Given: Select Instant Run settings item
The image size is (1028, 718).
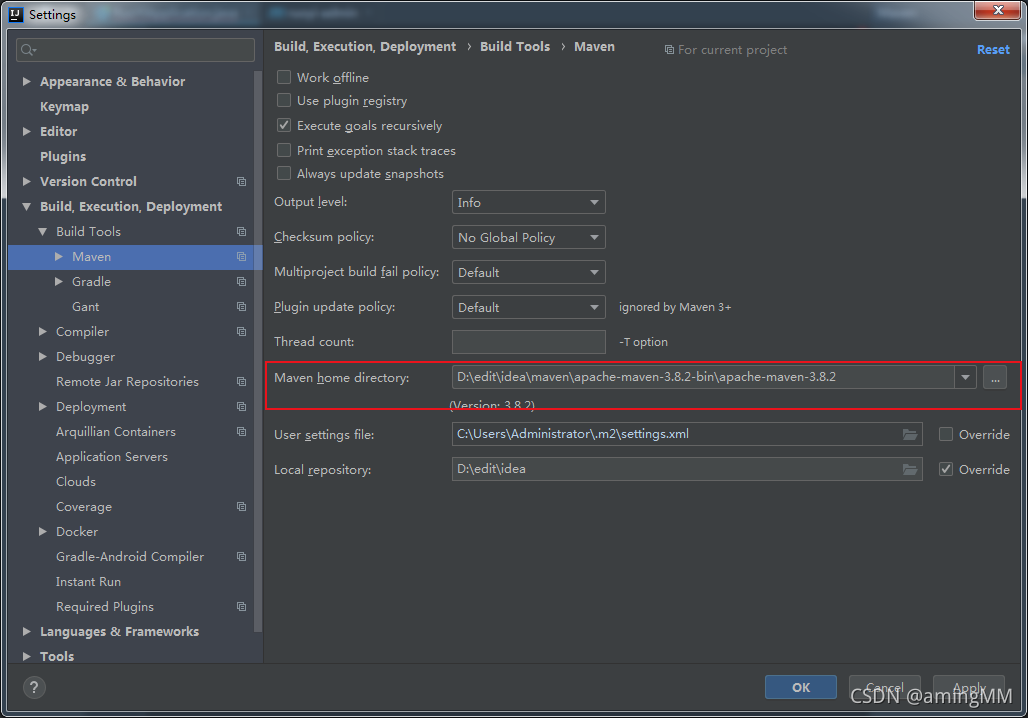Looking at the screenshot, I should point(89,582).
